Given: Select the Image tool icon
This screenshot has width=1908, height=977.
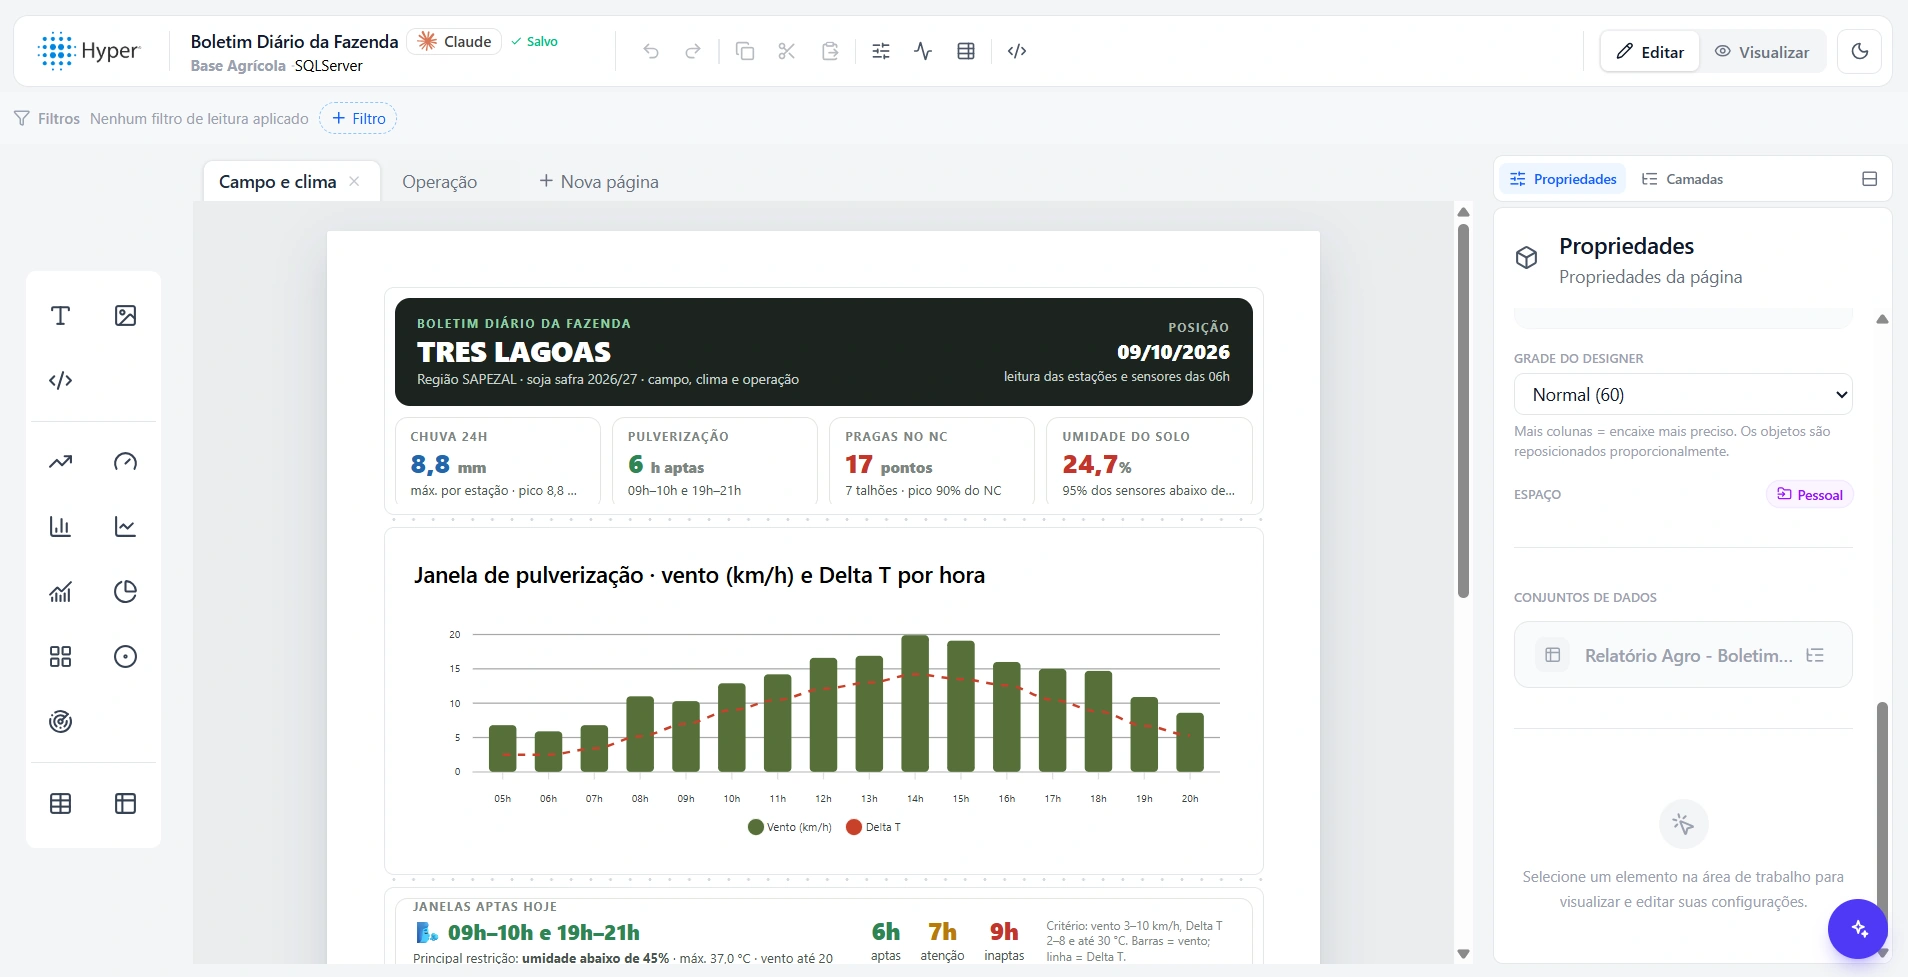Looking at the screenshot, I should click(x=125, y=316).
